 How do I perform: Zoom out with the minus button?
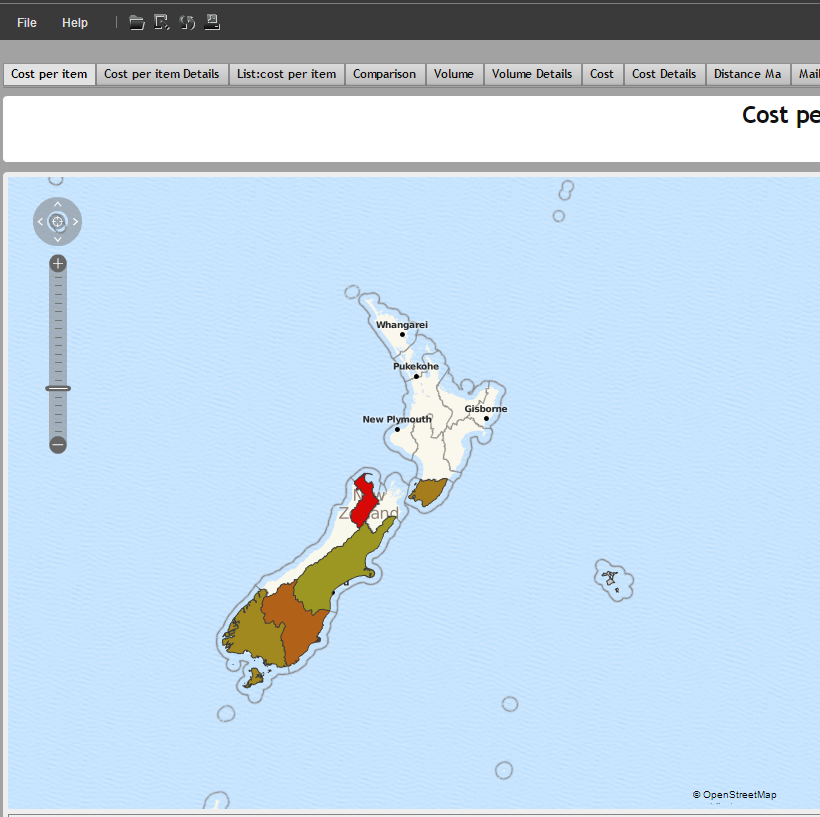57,444
